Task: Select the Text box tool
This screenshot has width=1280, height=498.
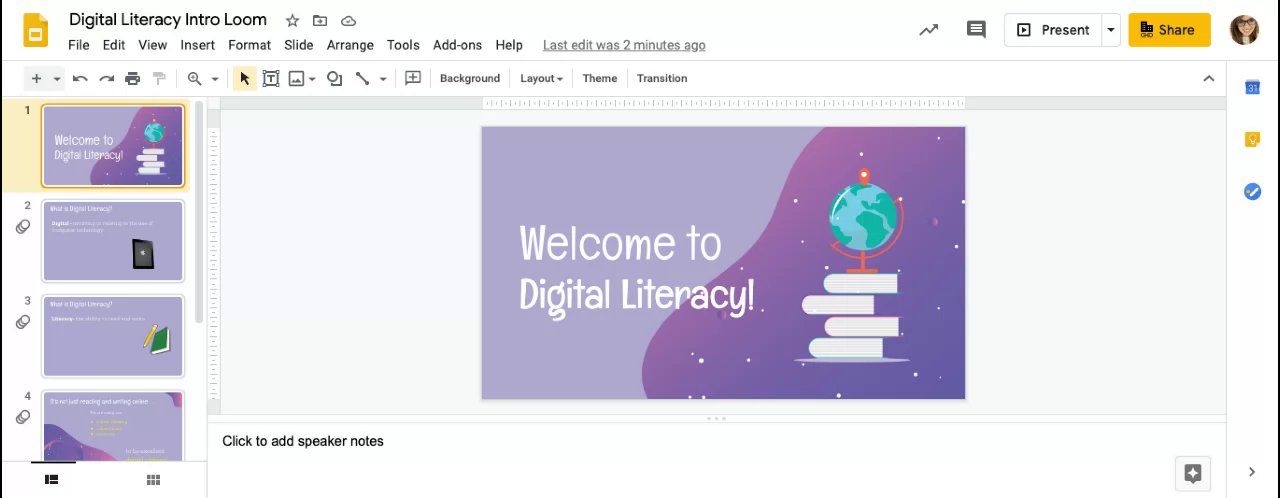Action: click(270, 78)
